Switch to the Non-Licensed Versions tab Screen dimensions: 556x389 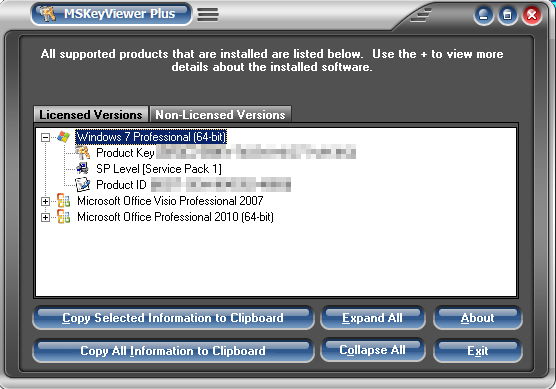[x=220, y=115]
